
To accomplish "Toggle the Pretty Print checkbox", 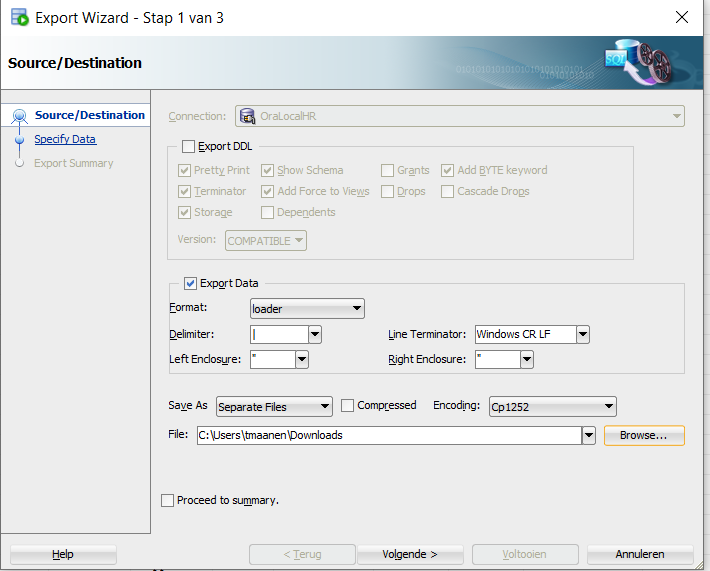I will click(184, 170).
